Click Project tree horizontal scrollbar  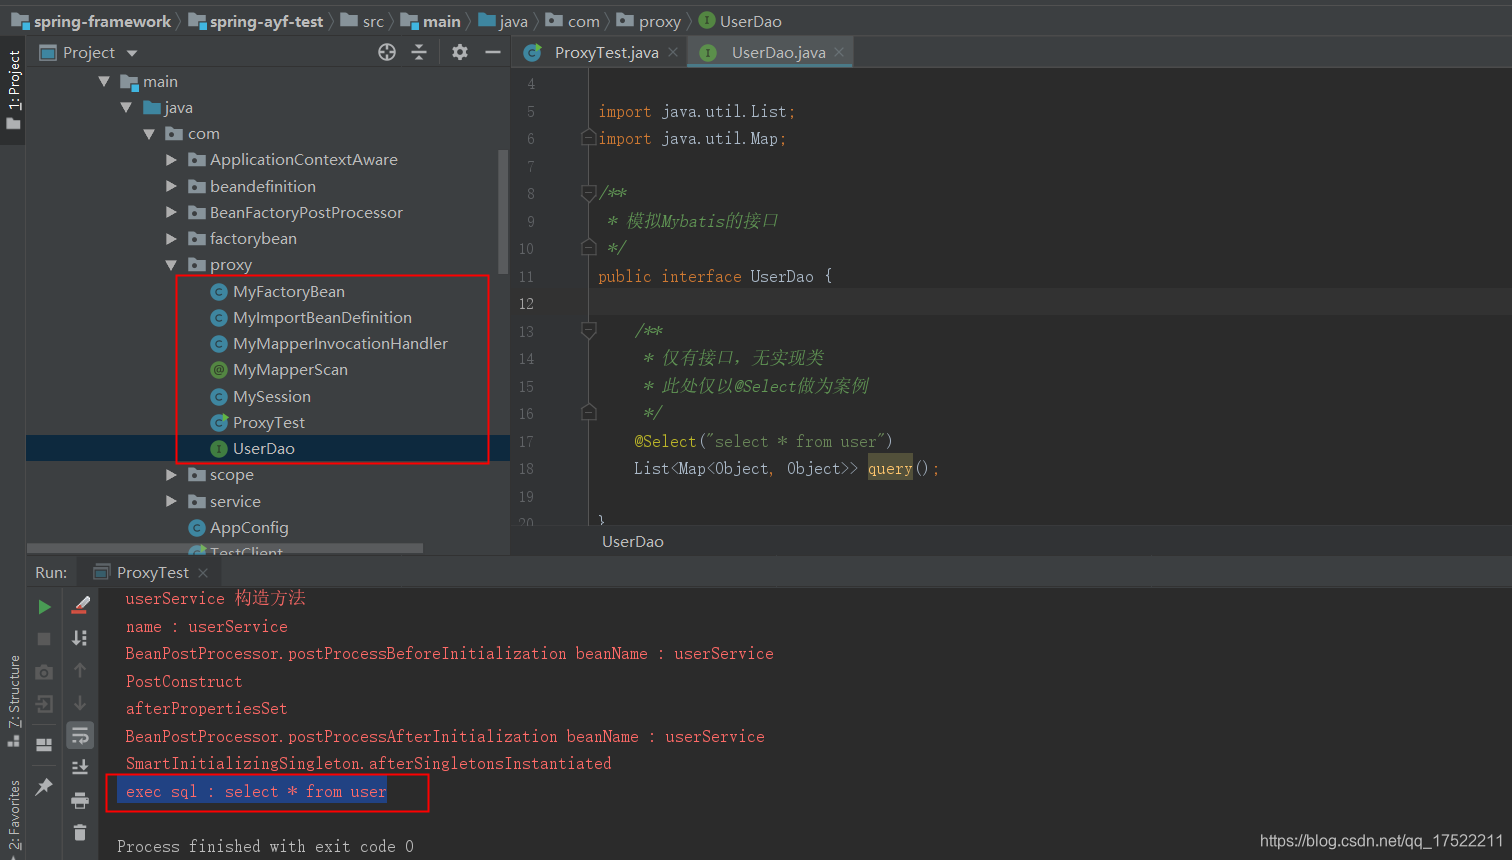tap(225, 548)
